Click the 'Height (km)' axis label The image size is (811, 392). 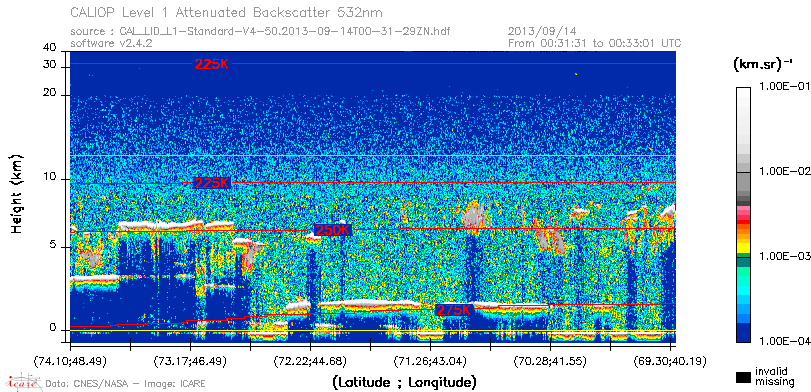coord(17,193)
